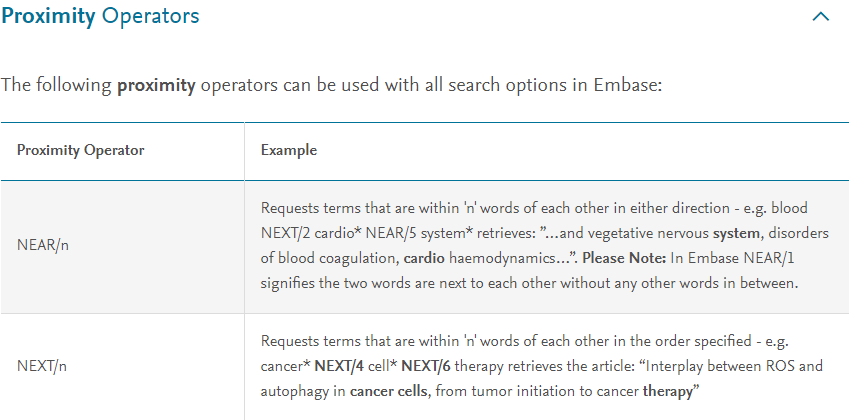Click the Proximity Operators section heading
The image size is (861, 420).
coord(100,16)
